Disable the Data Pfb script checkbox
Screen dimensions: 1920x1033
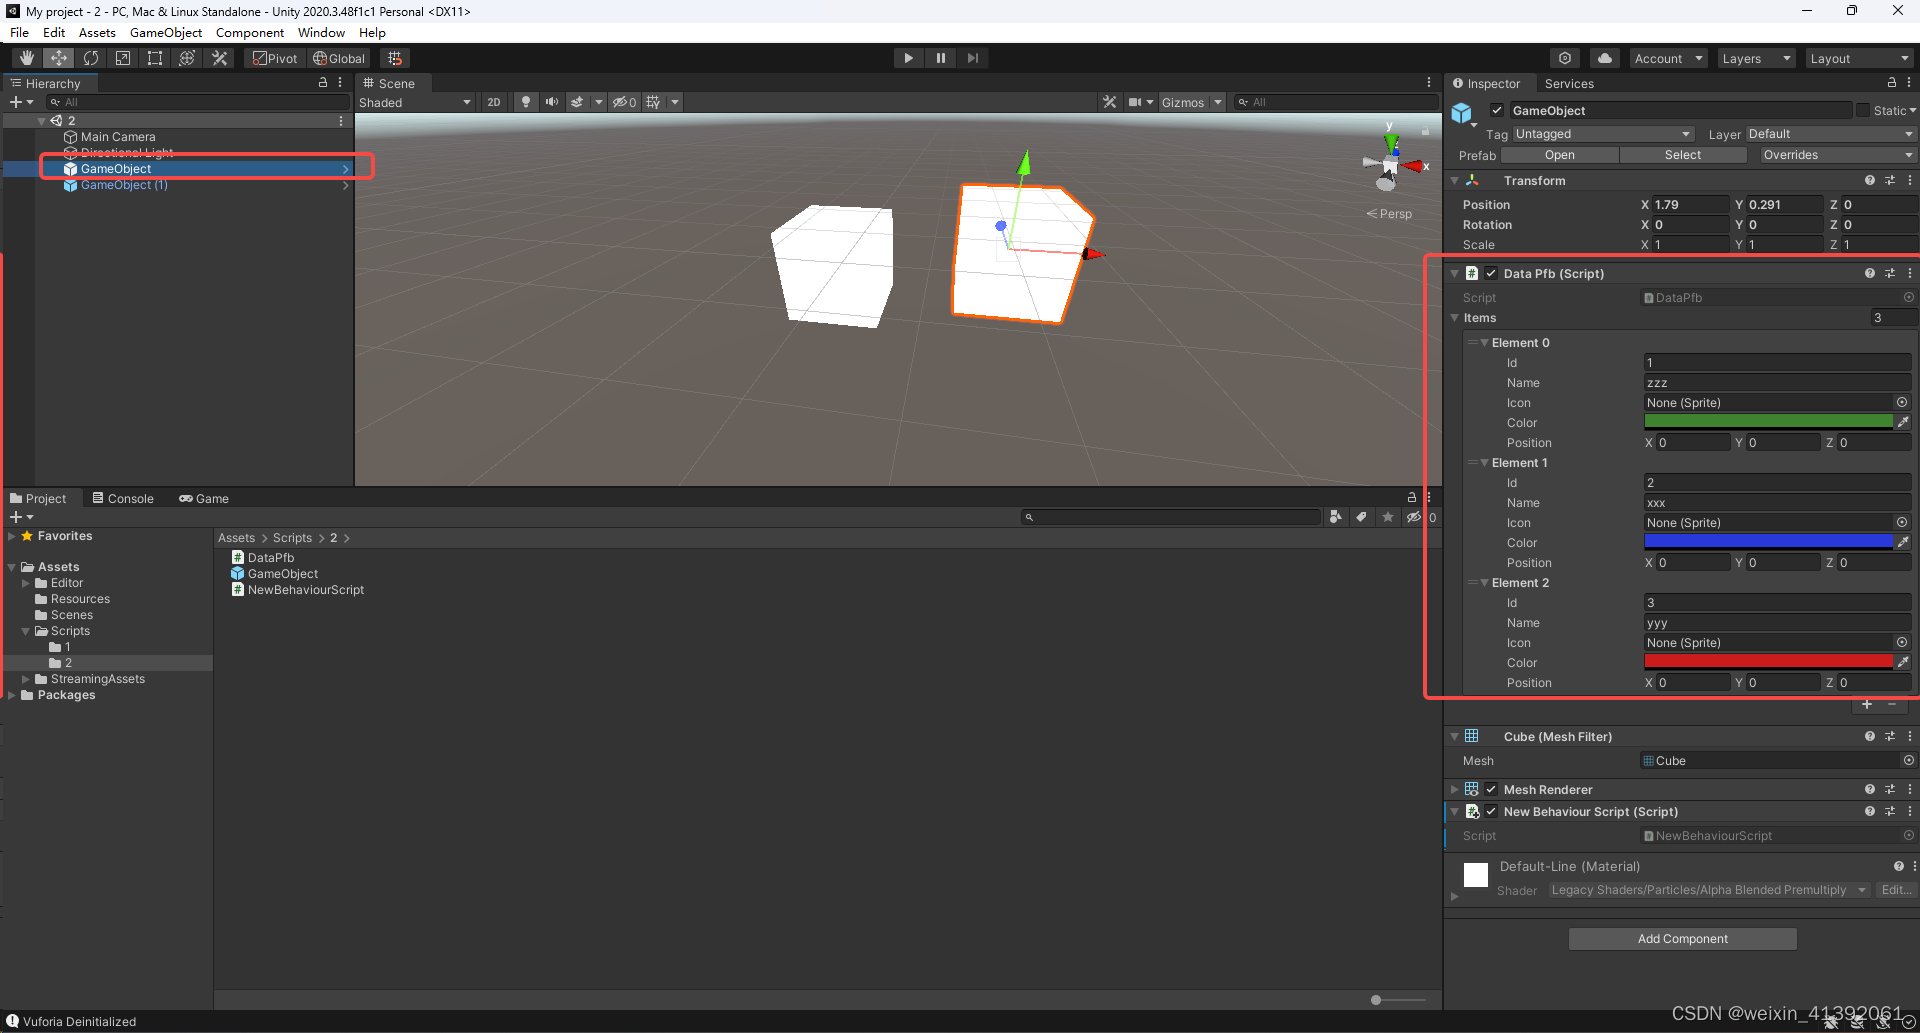[1491, 274]
